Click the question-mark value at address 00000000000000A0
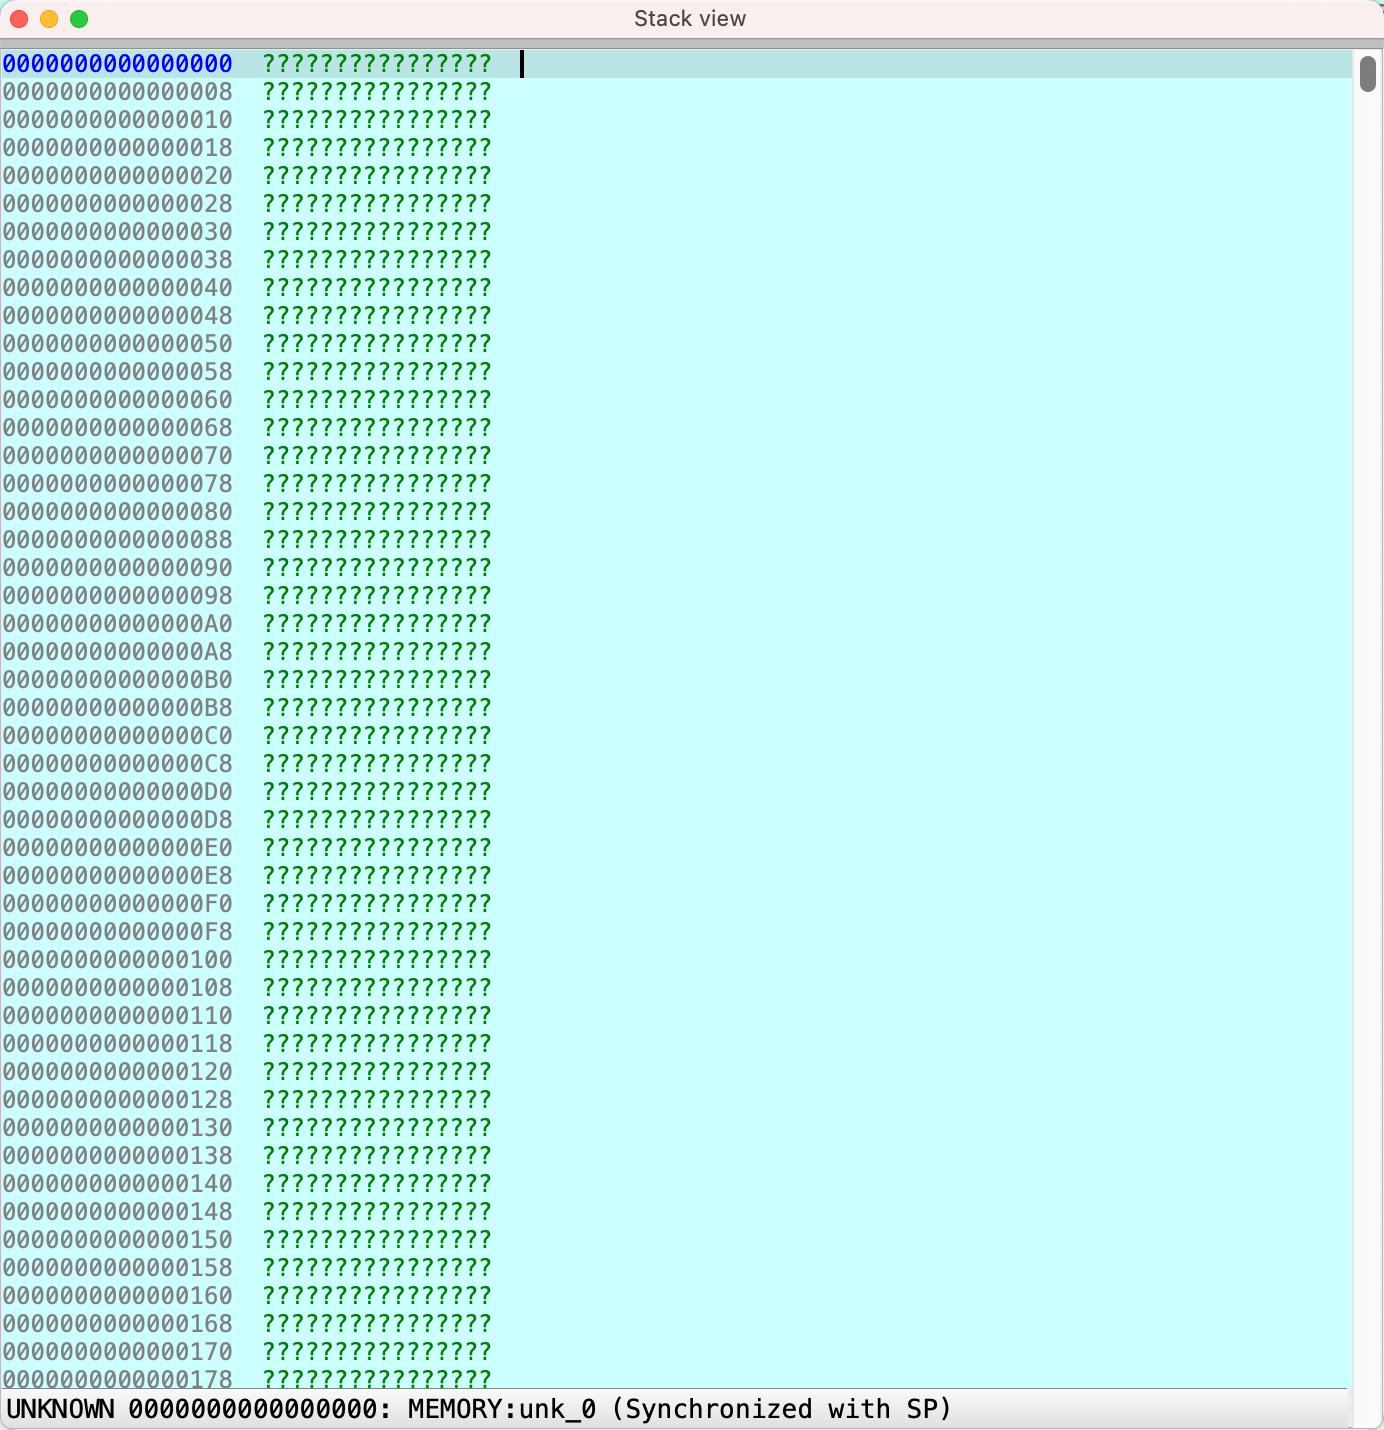This screenshot has height=1430, width=1384. pos(377,624)
